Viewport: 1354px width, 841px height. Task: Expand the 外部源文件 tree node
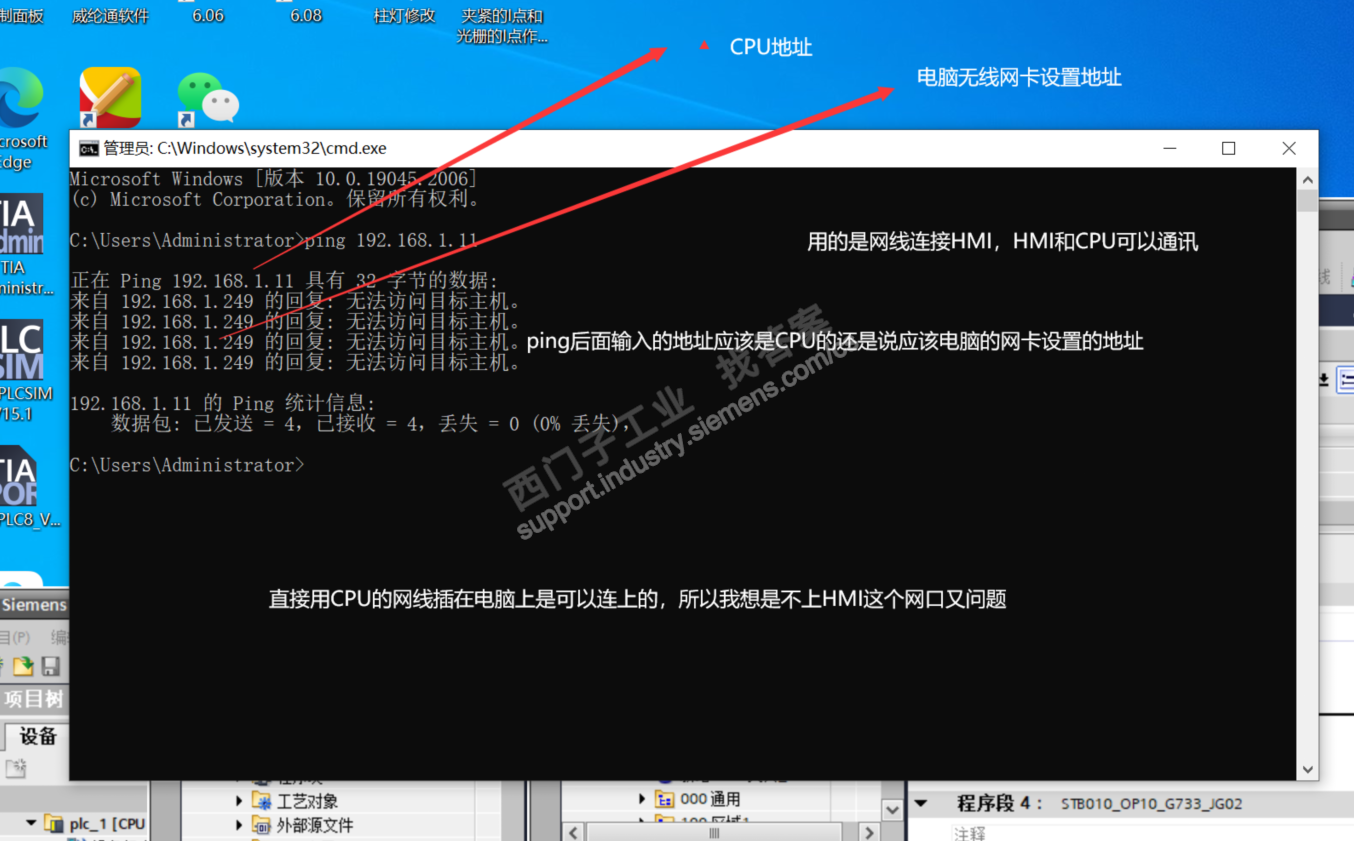point(239,825)
